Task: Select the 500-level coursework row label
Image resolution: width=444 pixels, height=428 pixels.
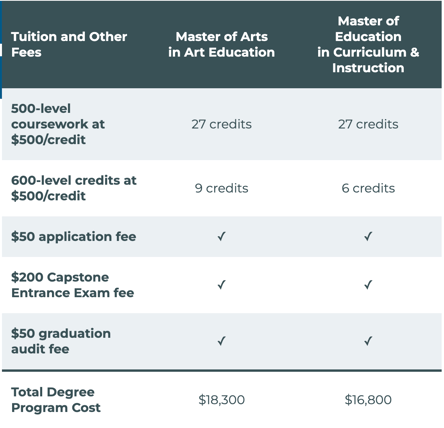Action: pos(58,124)
